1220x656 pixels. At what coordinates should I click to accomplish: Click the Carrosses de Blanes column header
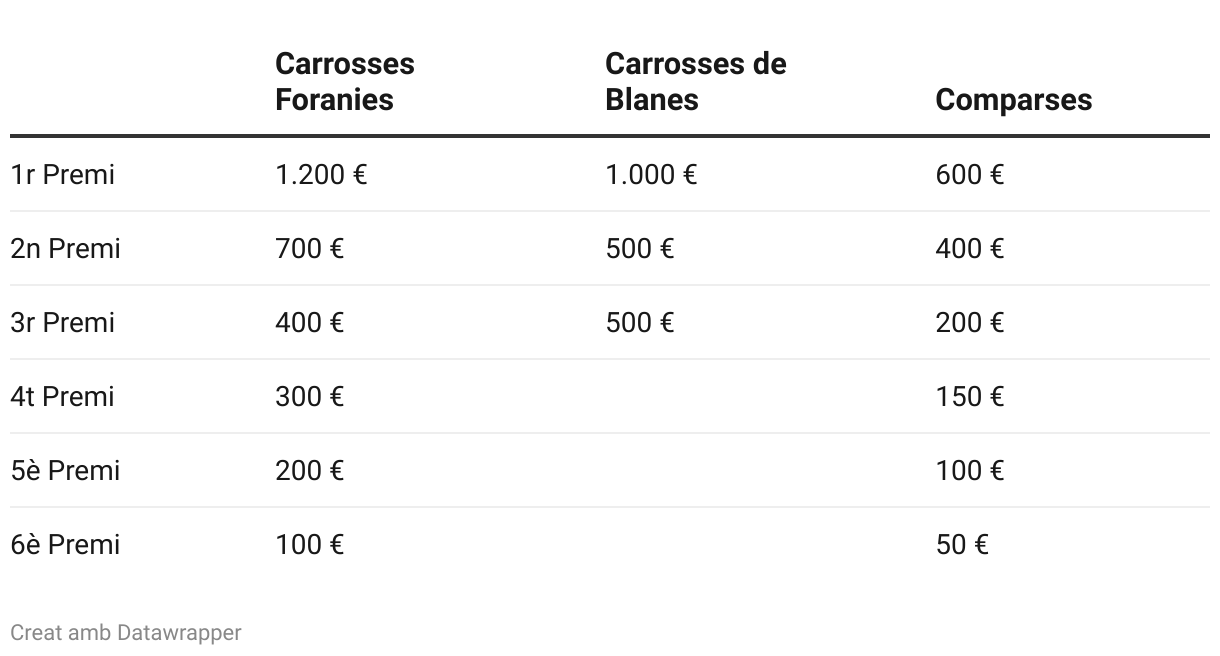pos(695,81)
